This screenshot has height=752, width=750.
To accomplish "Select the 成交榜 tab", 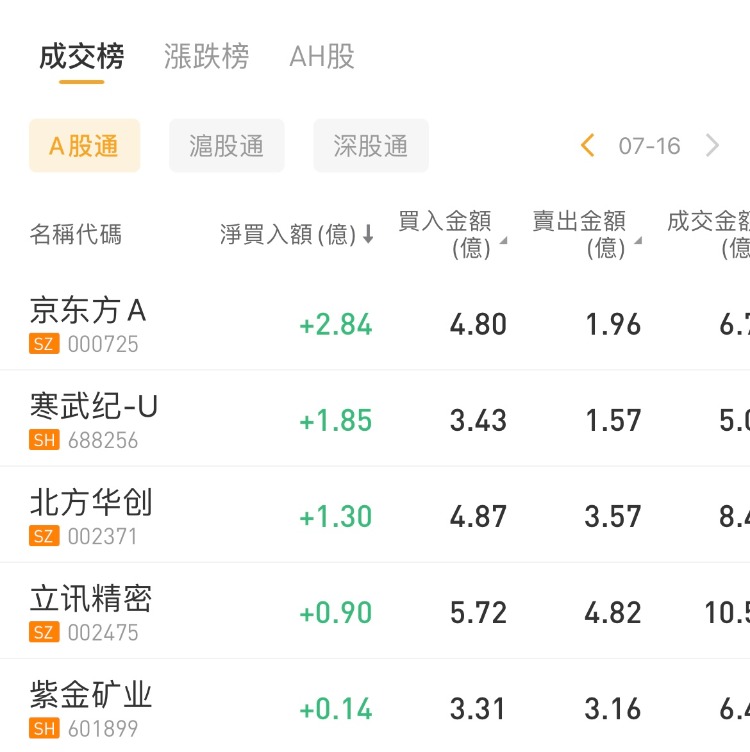I will point(81,57).
